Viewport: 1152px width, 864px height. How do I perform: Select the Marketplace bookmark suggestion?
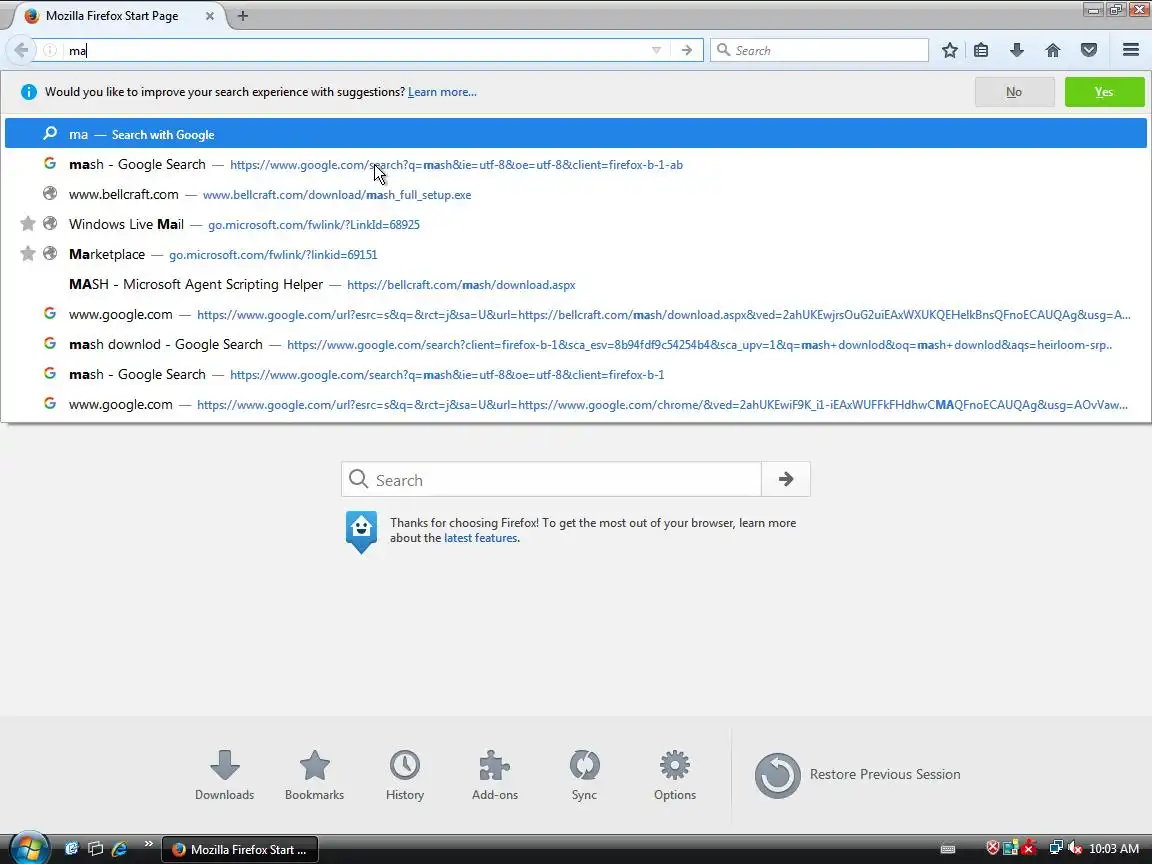(576, 254)
